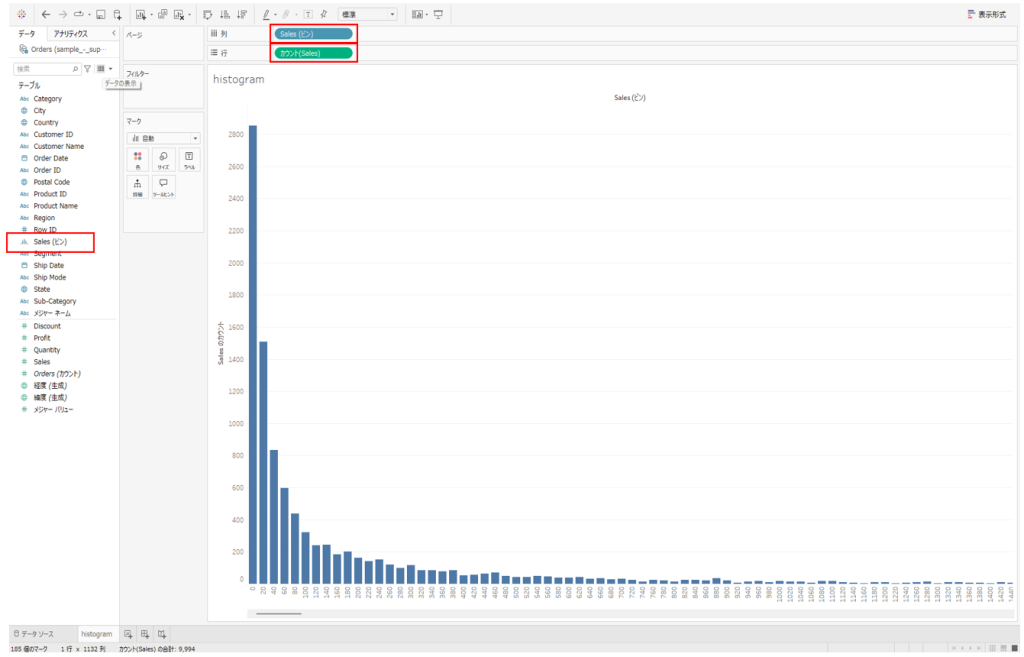Click the field search box in data pane

click(45, 69)
